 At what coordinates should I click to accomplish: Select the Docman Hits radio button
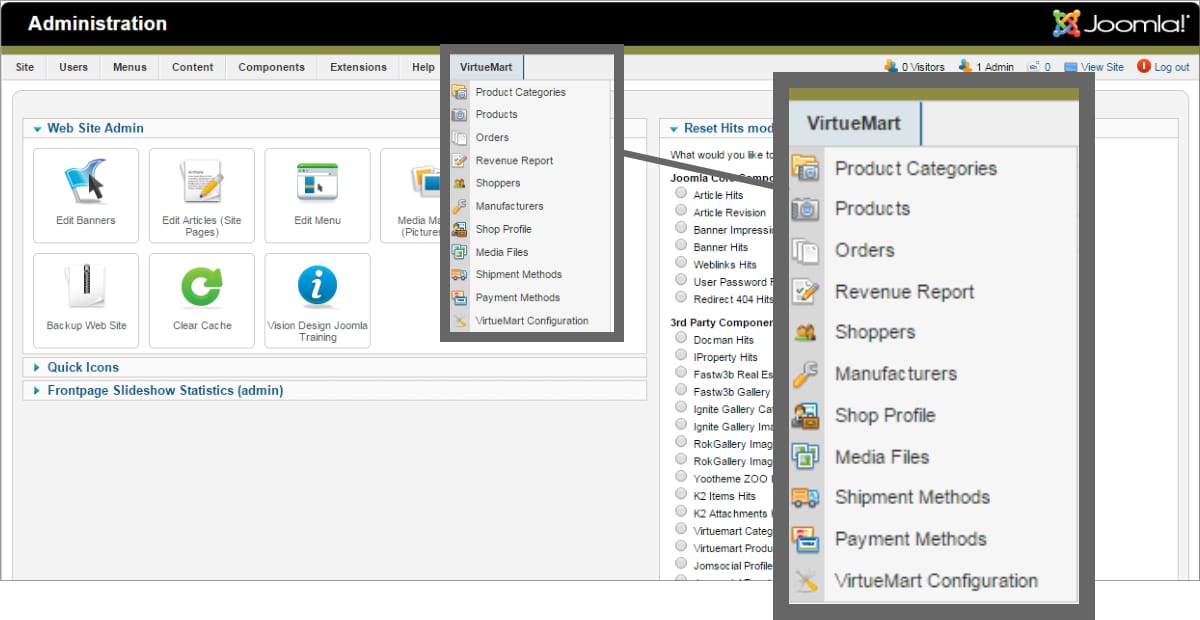pos(681,339)
